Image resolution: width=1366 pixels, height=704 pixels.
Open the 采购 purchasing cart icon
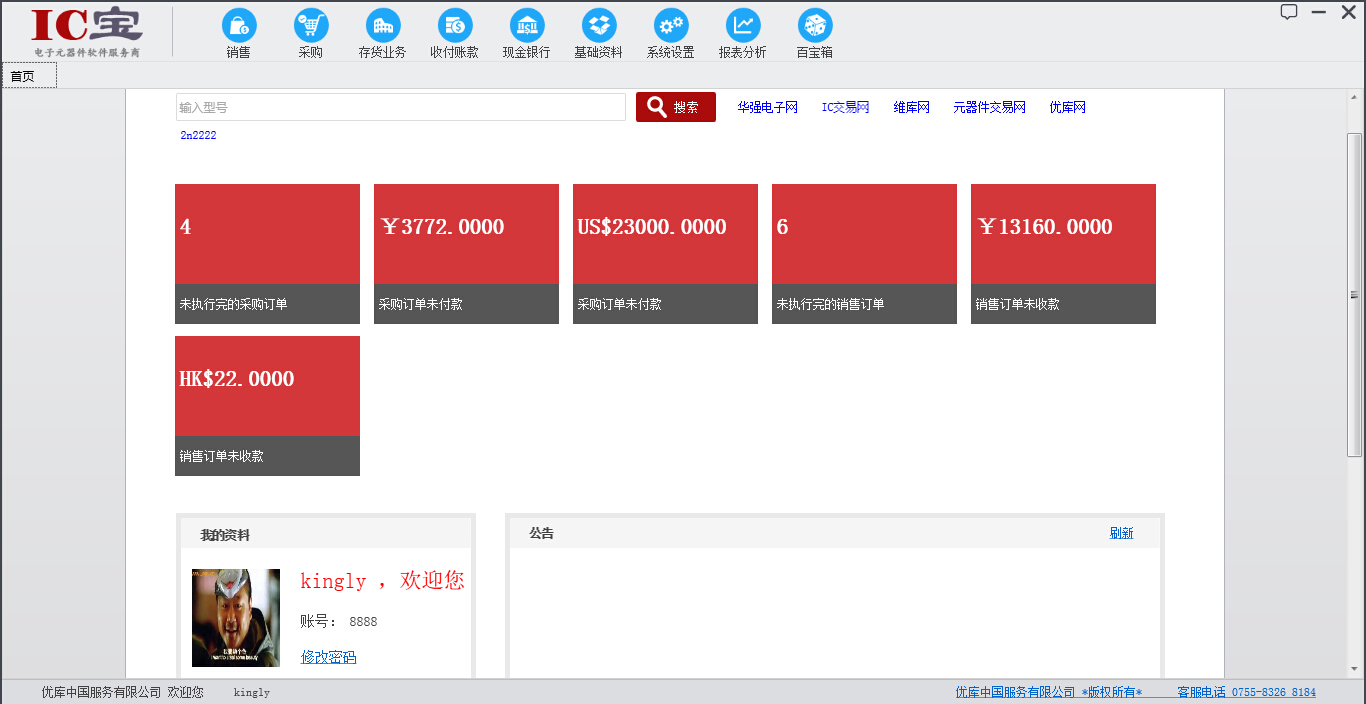pyautogui.click(x=311, y=34)
